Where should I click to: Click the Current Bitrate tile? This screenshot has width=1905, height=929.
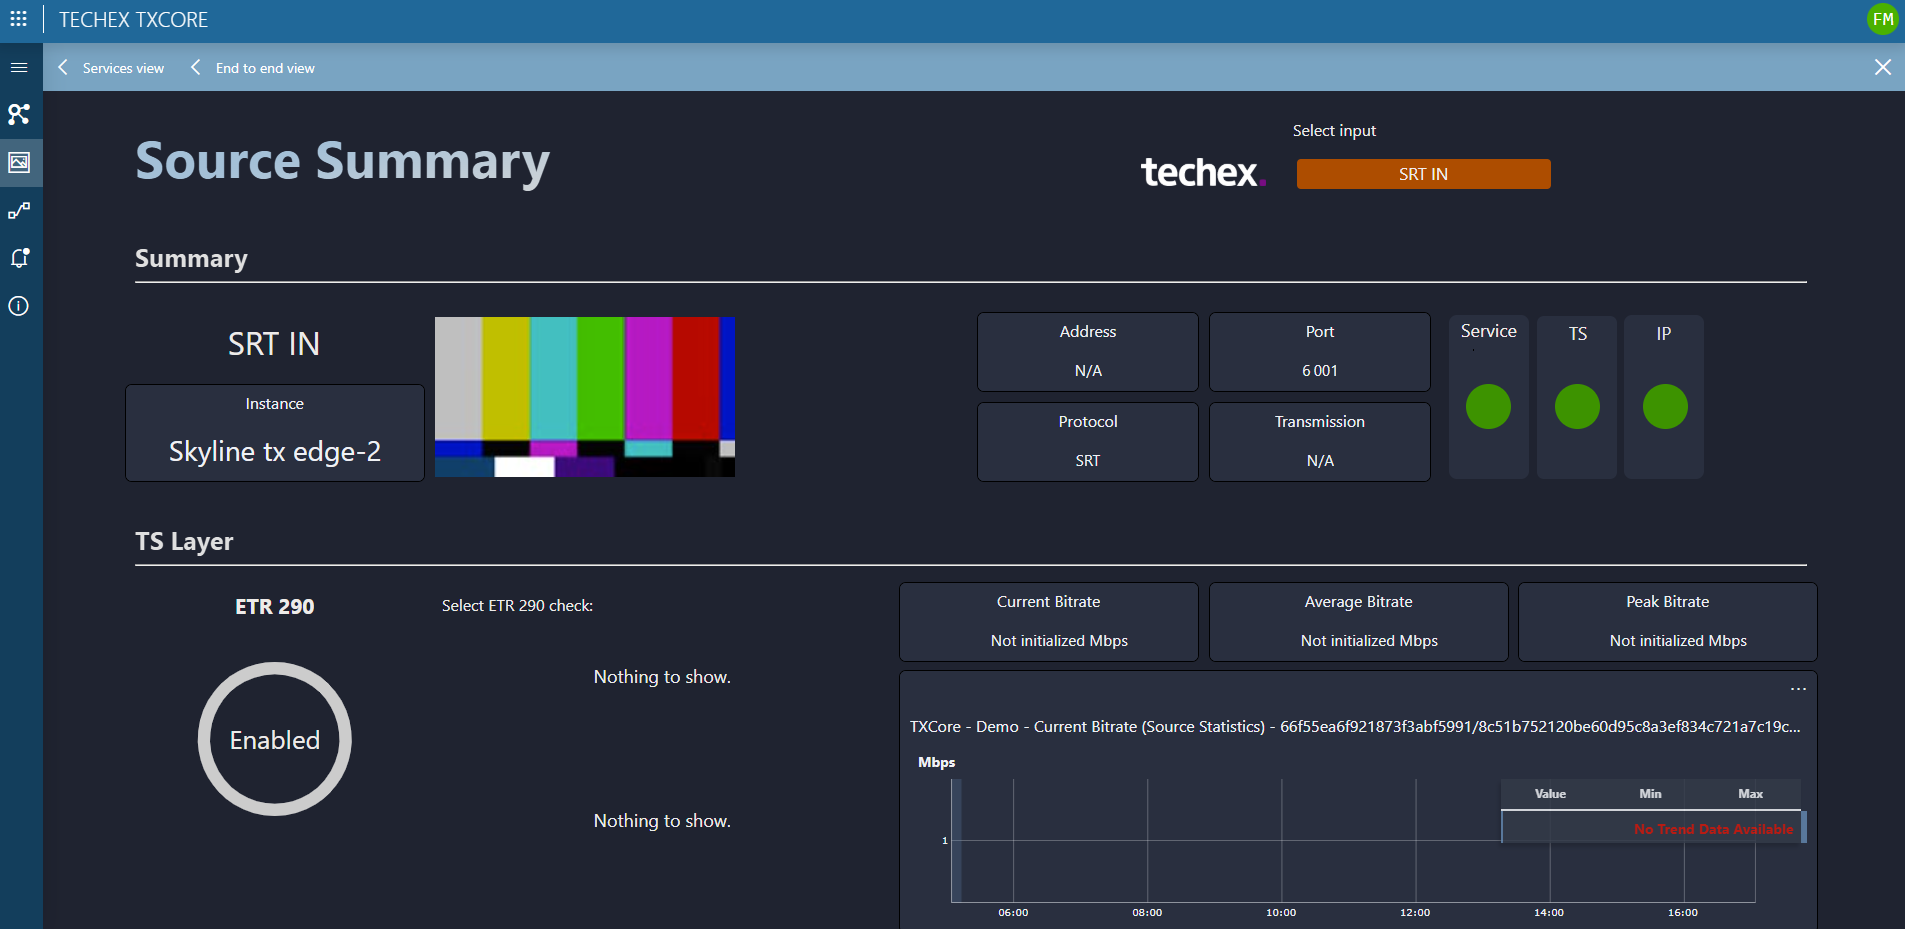click(x=1049, y=622)
